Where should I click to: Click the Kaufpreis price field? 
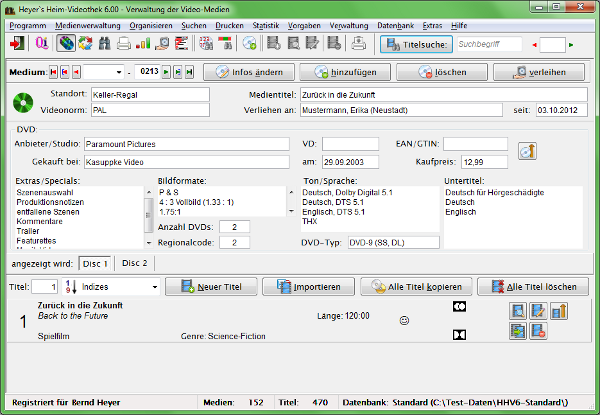[x=485, y=161]
